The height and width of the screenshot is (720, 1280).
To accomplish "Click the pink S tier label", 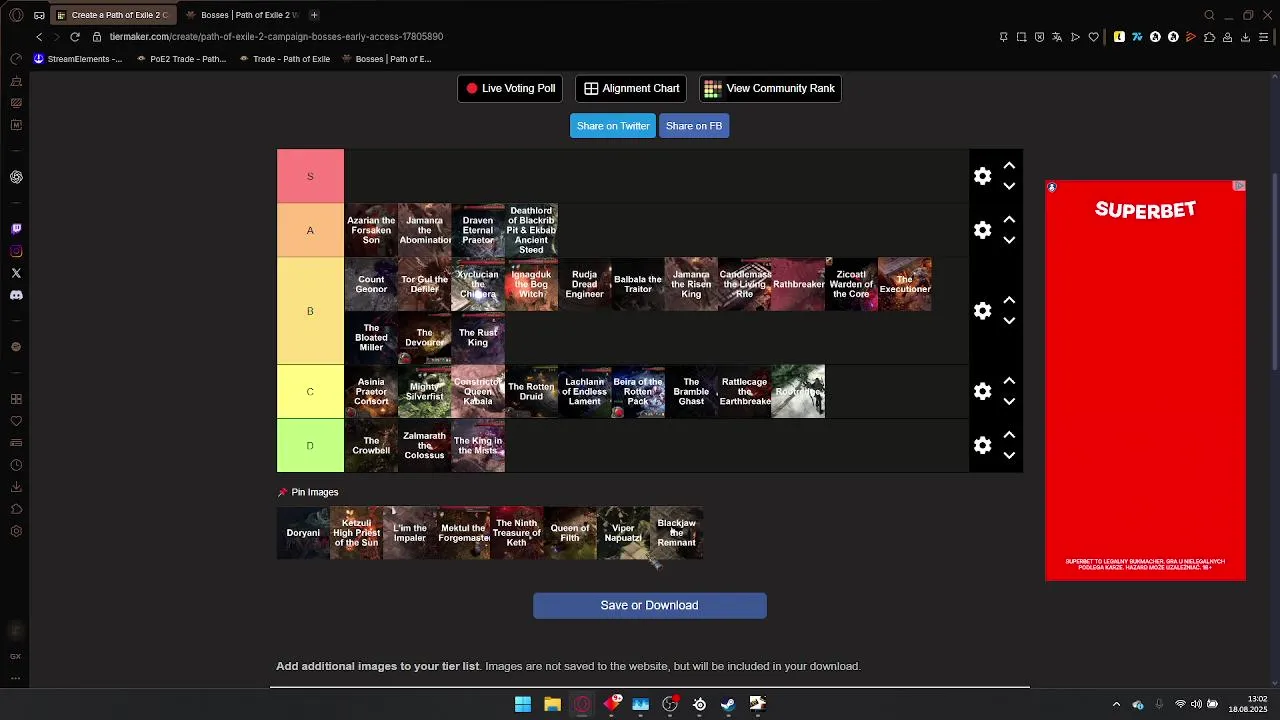I will click(310, 176).
